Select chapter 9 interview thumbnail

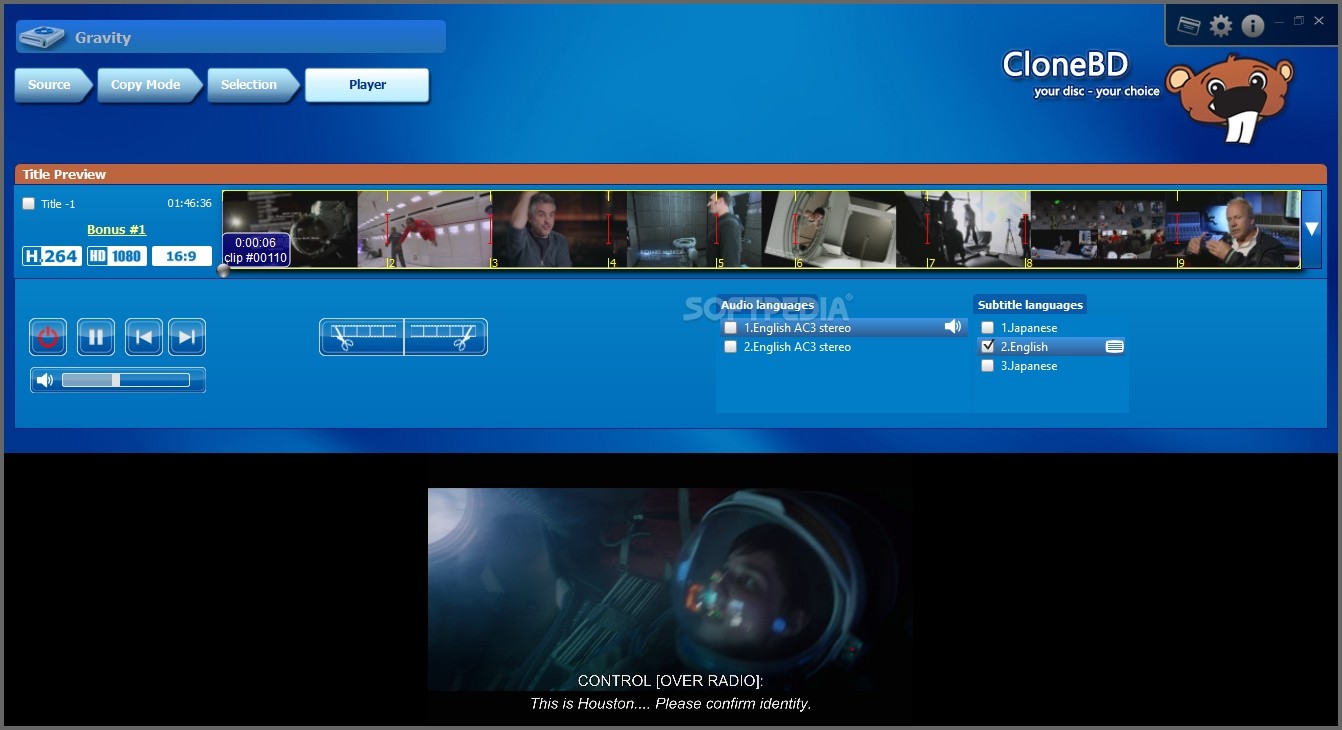click(x=1232, y=229)
